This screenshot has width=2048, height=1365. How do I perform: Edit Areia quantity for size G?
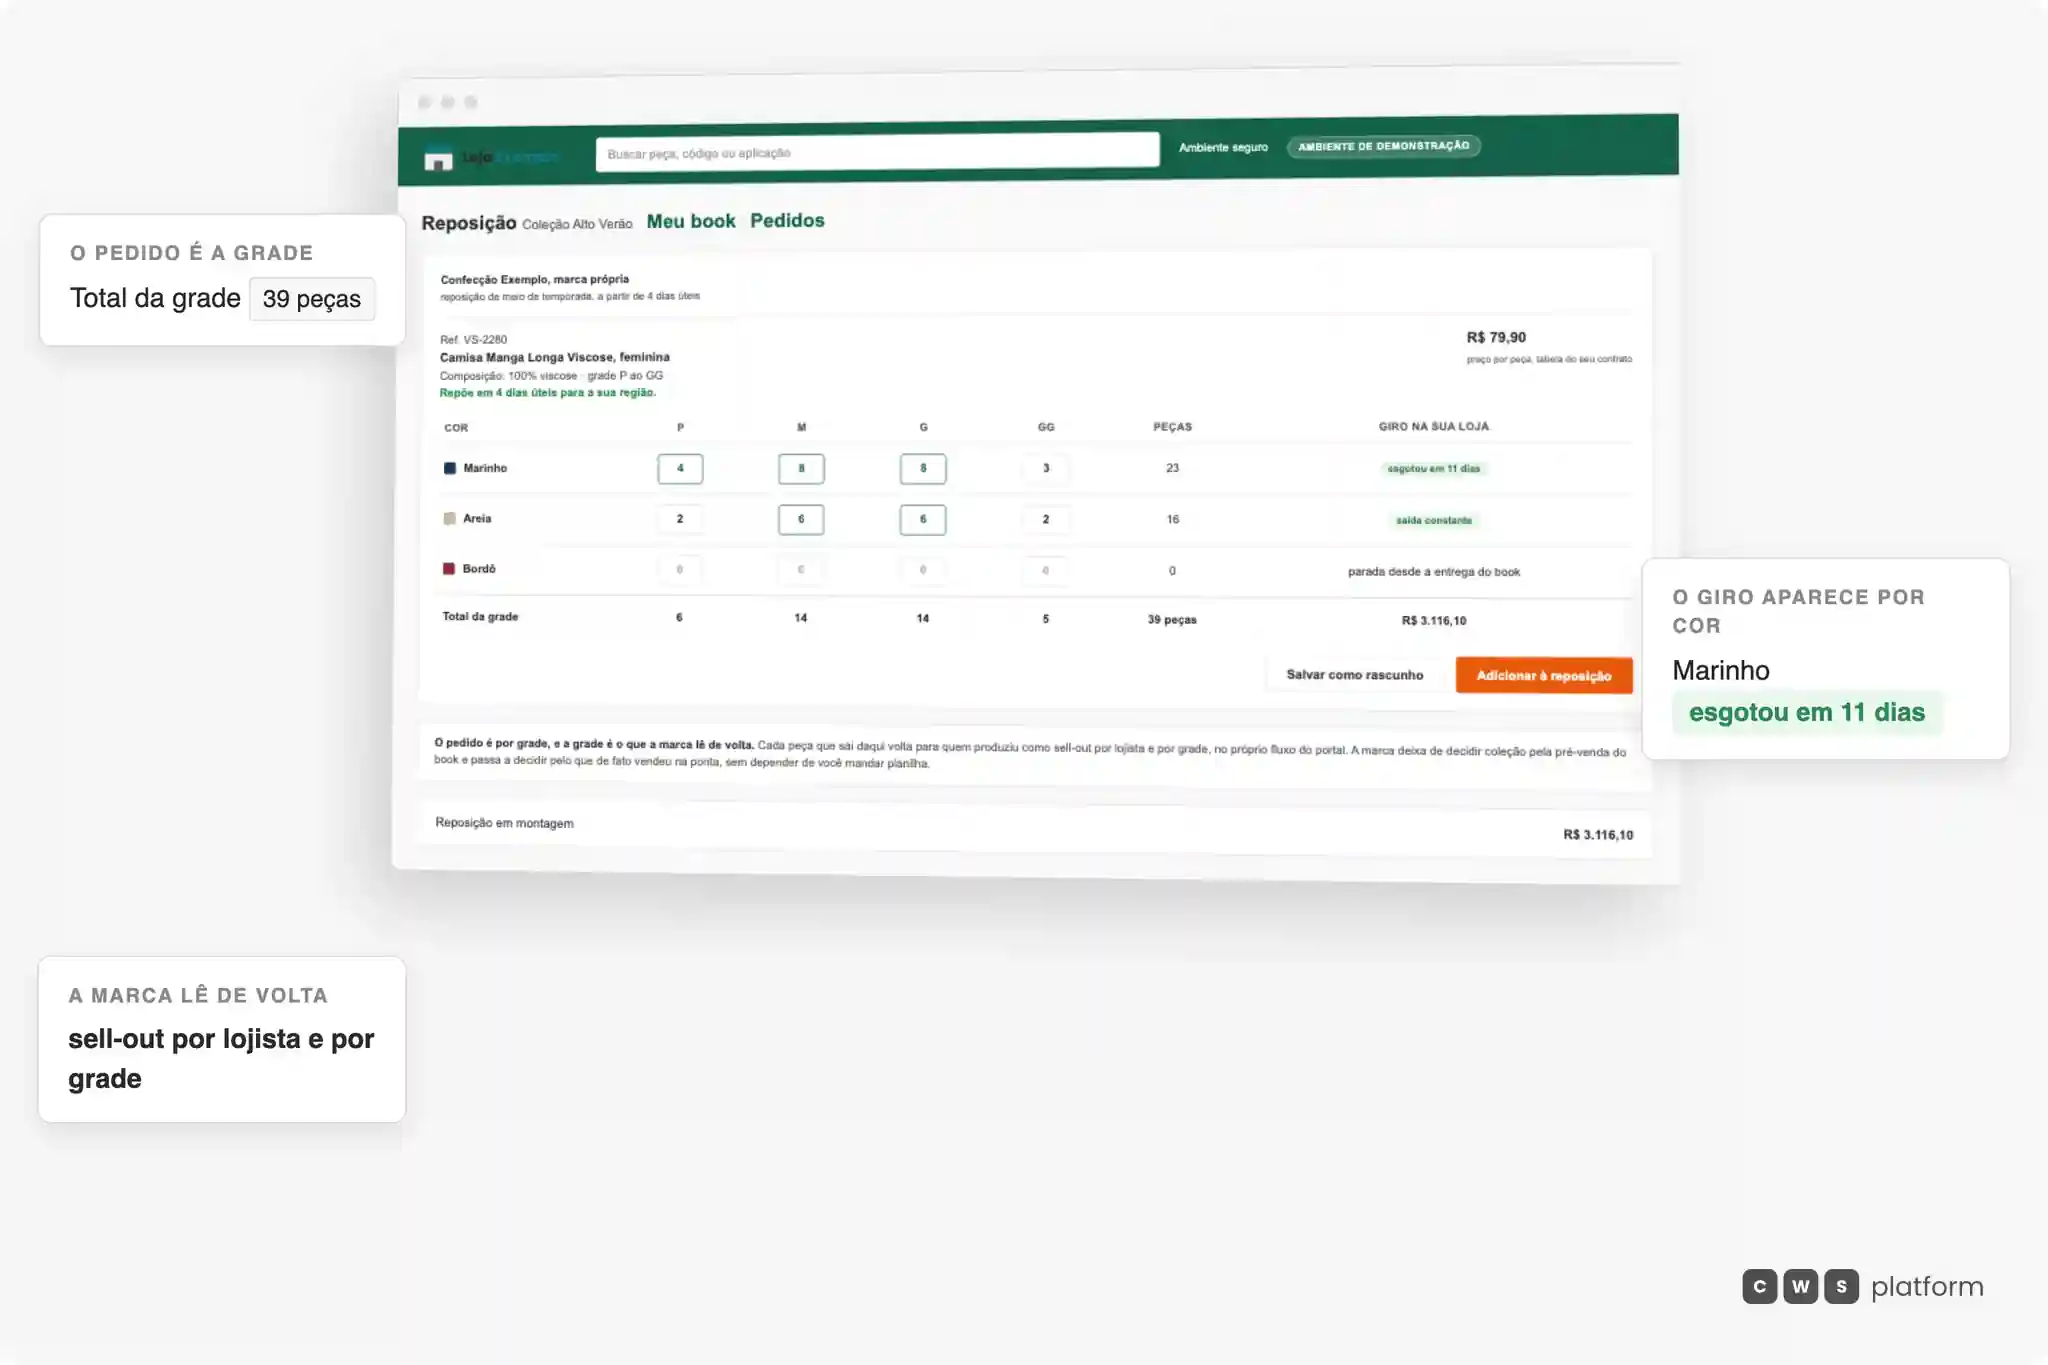click(923, 519)
